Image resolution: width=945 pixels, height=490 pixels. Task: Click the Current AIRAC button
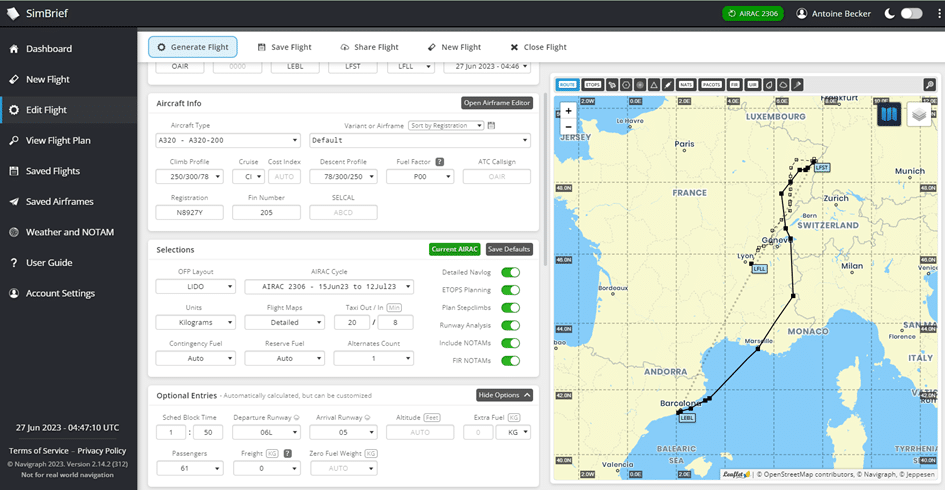454,249
